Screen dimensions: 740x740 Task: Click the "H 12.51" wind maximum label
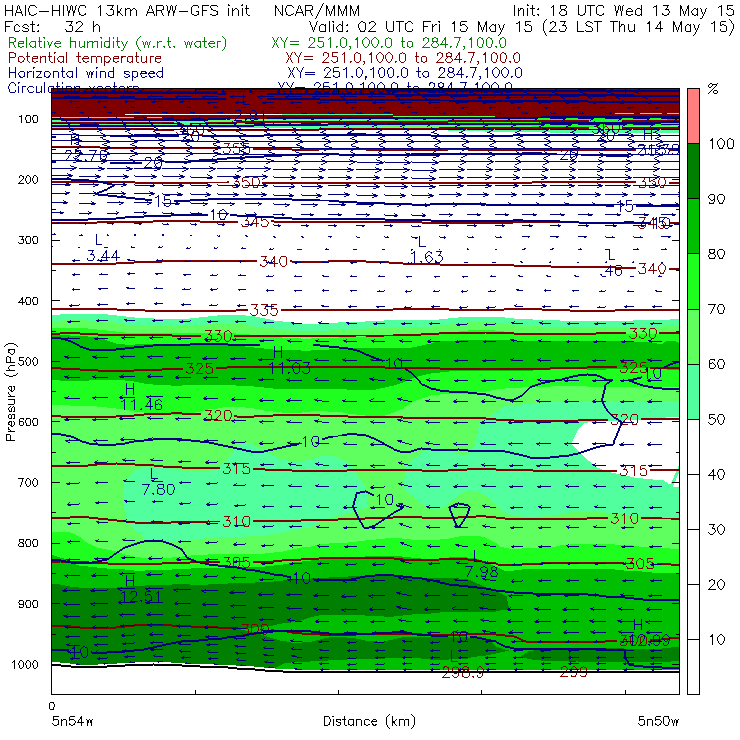141,589
